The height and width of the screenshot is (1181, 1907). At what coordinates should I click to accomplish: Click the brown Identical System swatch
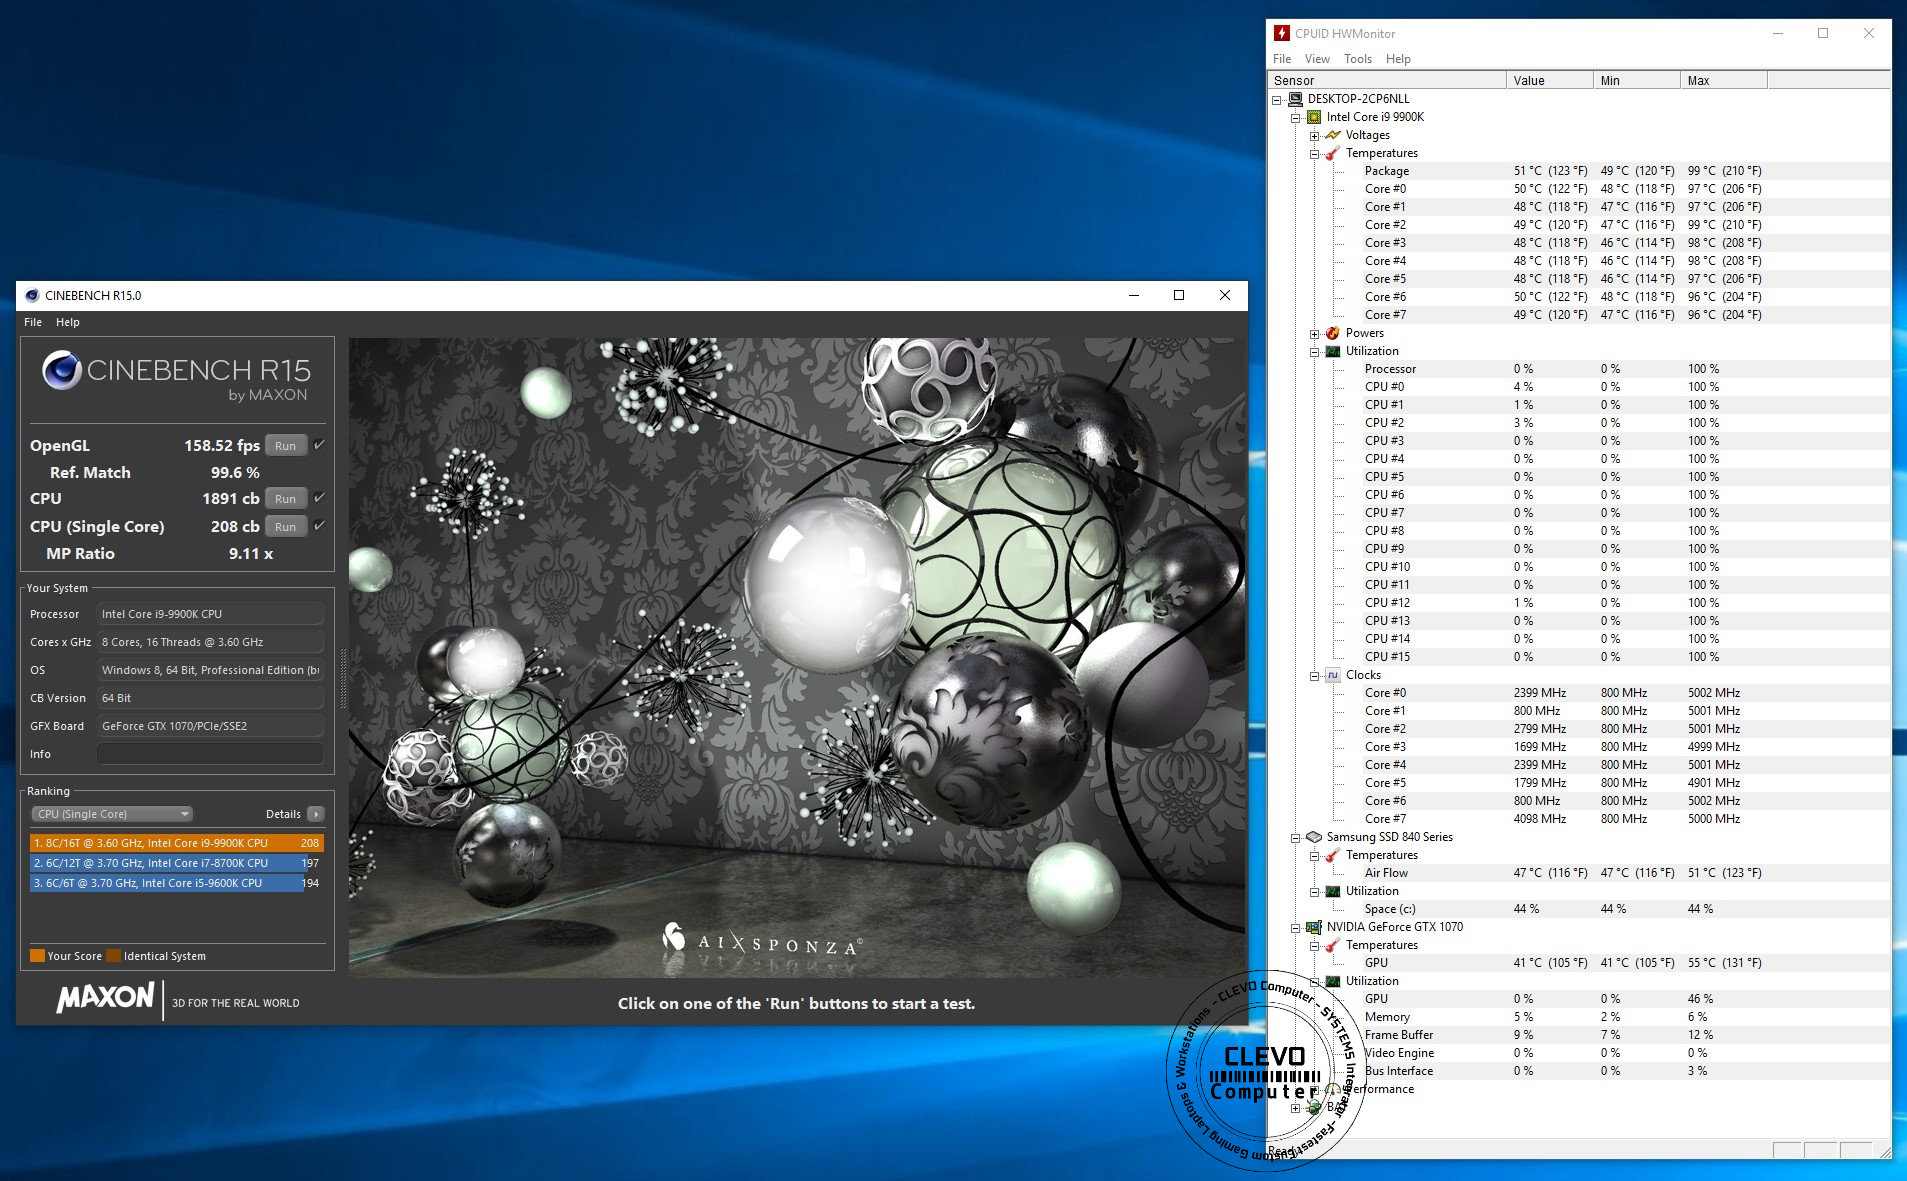tap(113, 956)
